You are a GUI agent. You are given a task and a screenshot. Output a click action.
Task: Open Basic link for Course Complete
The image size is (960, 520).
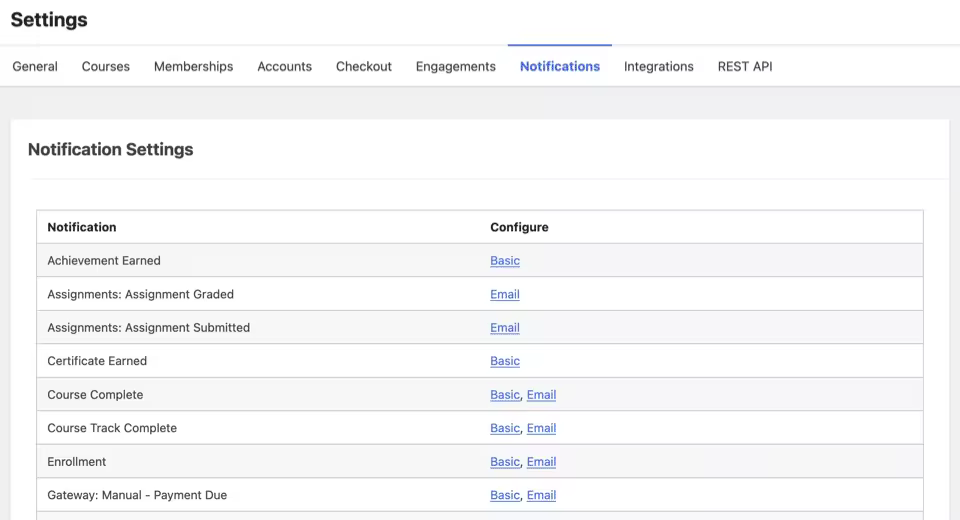pos(504,394)
